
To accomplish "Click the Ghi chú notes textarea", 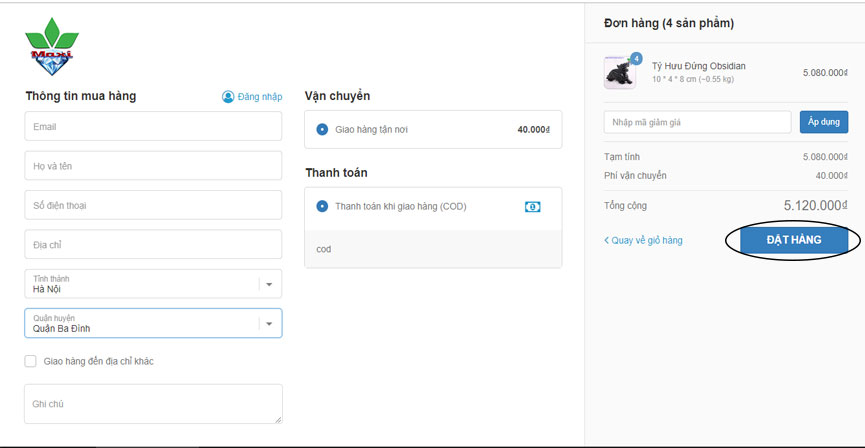I will point(153,404).
